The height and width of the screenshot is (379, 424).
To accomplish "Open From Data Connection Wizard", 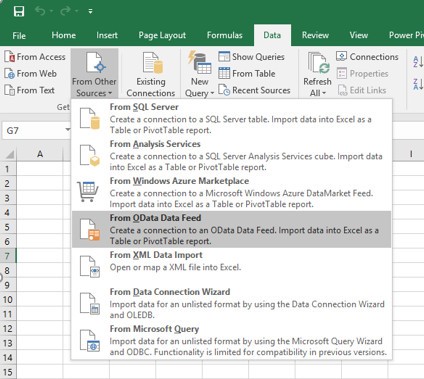I will click(232, 303).
